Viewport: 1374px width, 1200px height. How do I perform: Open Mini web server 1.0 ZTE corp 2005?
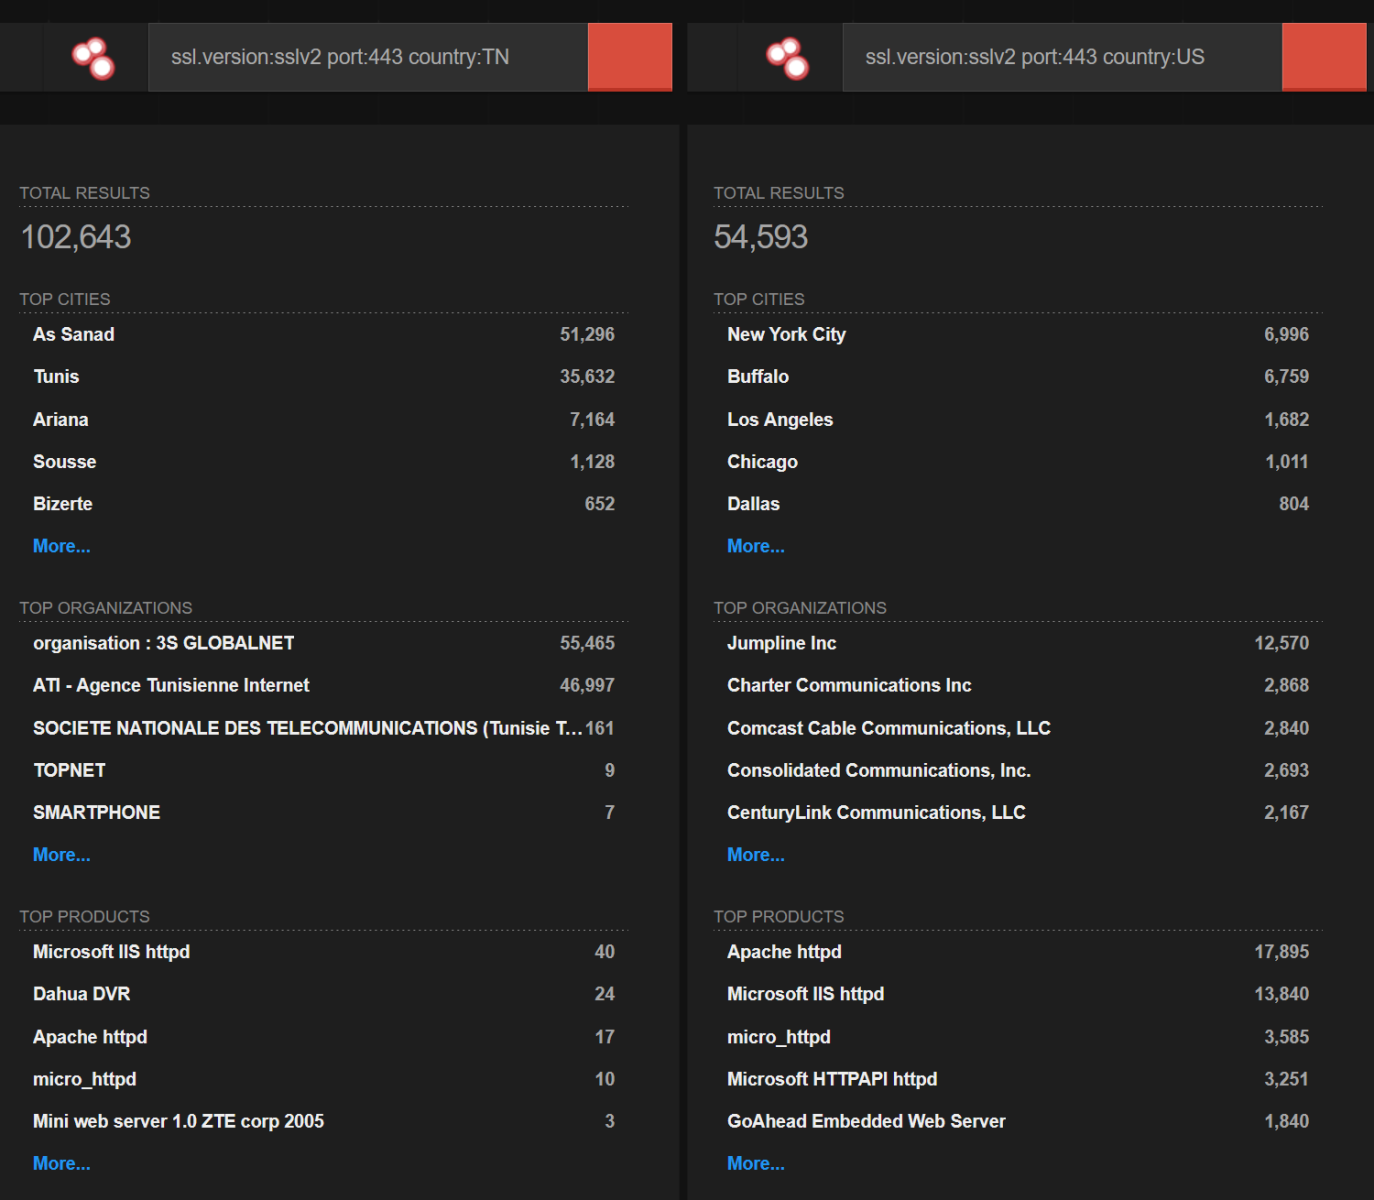[179, 1121]
